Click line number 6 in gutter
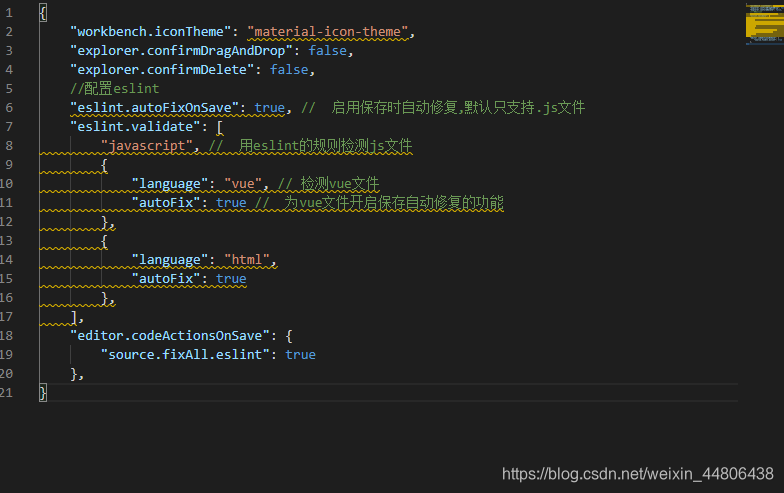This screenshot has height=493, width=784. pyautogui.click(x=9, y=108)
